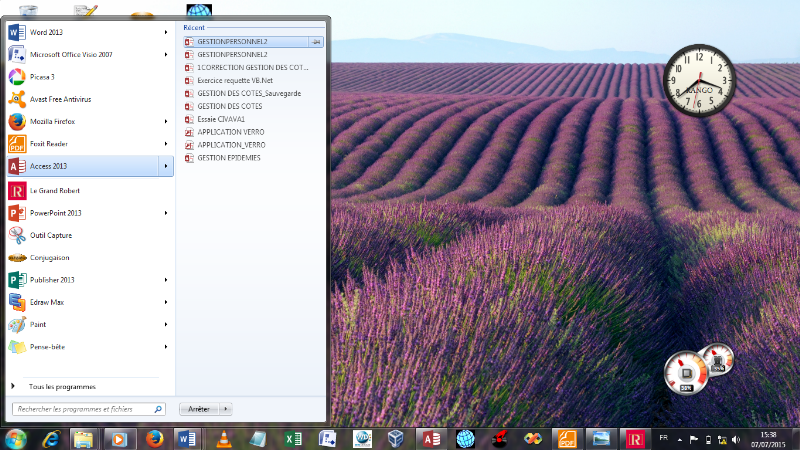Show hidden system tray icons
The width and height of the screenshot is (800, 450).
(x=682, y=439)
